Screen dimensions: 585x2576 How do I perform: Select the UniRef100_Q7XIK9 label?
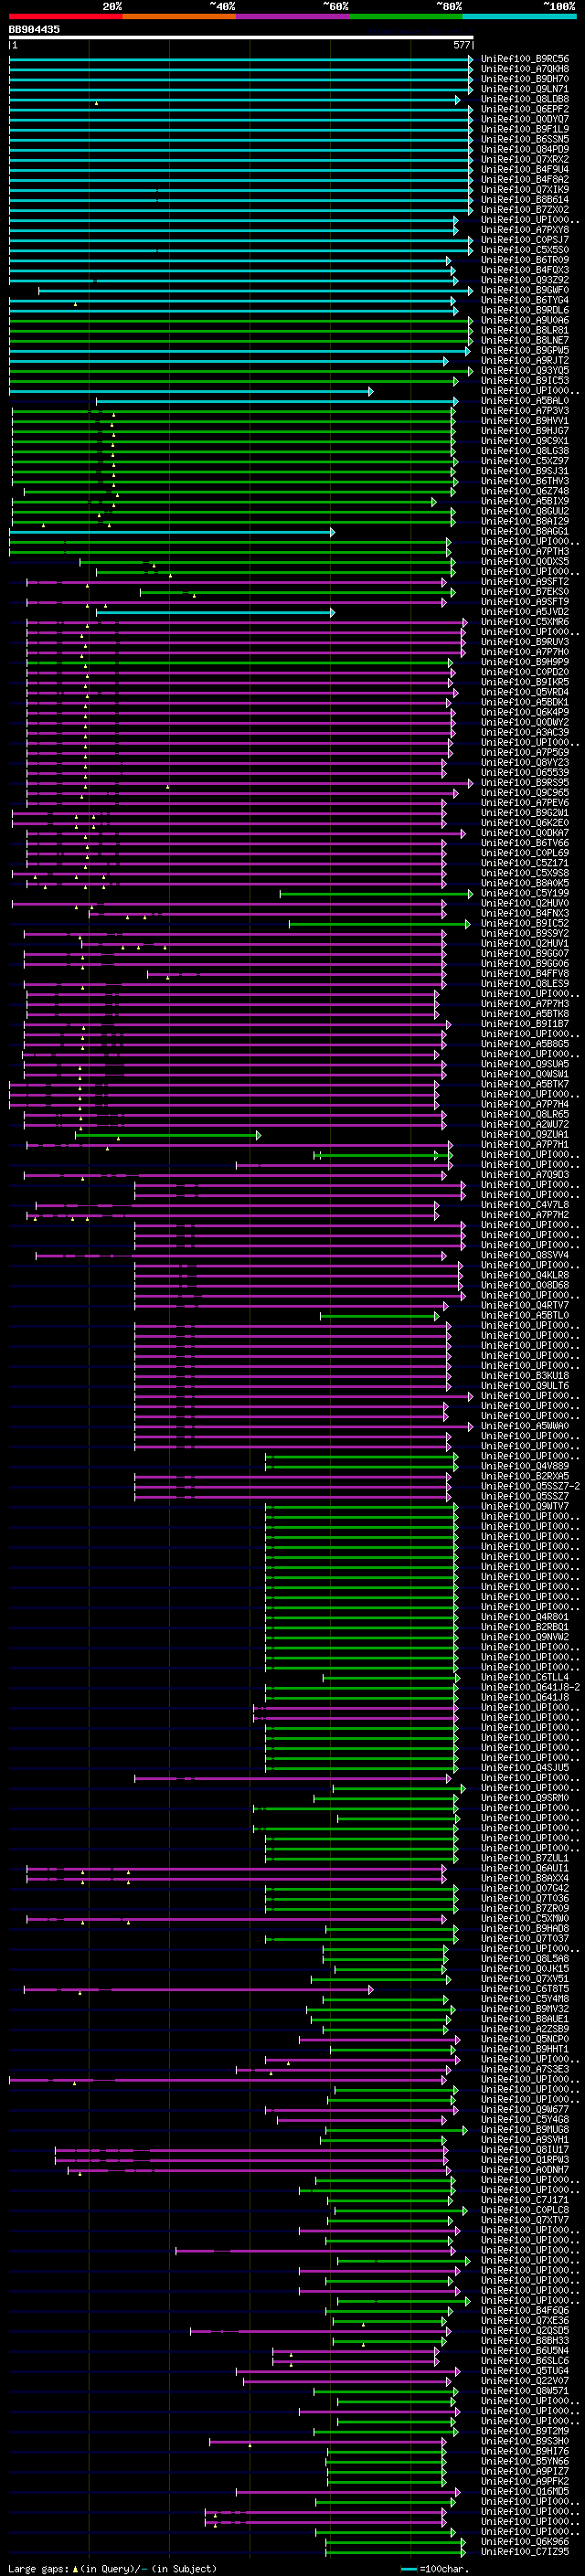(x=525, y=190)
